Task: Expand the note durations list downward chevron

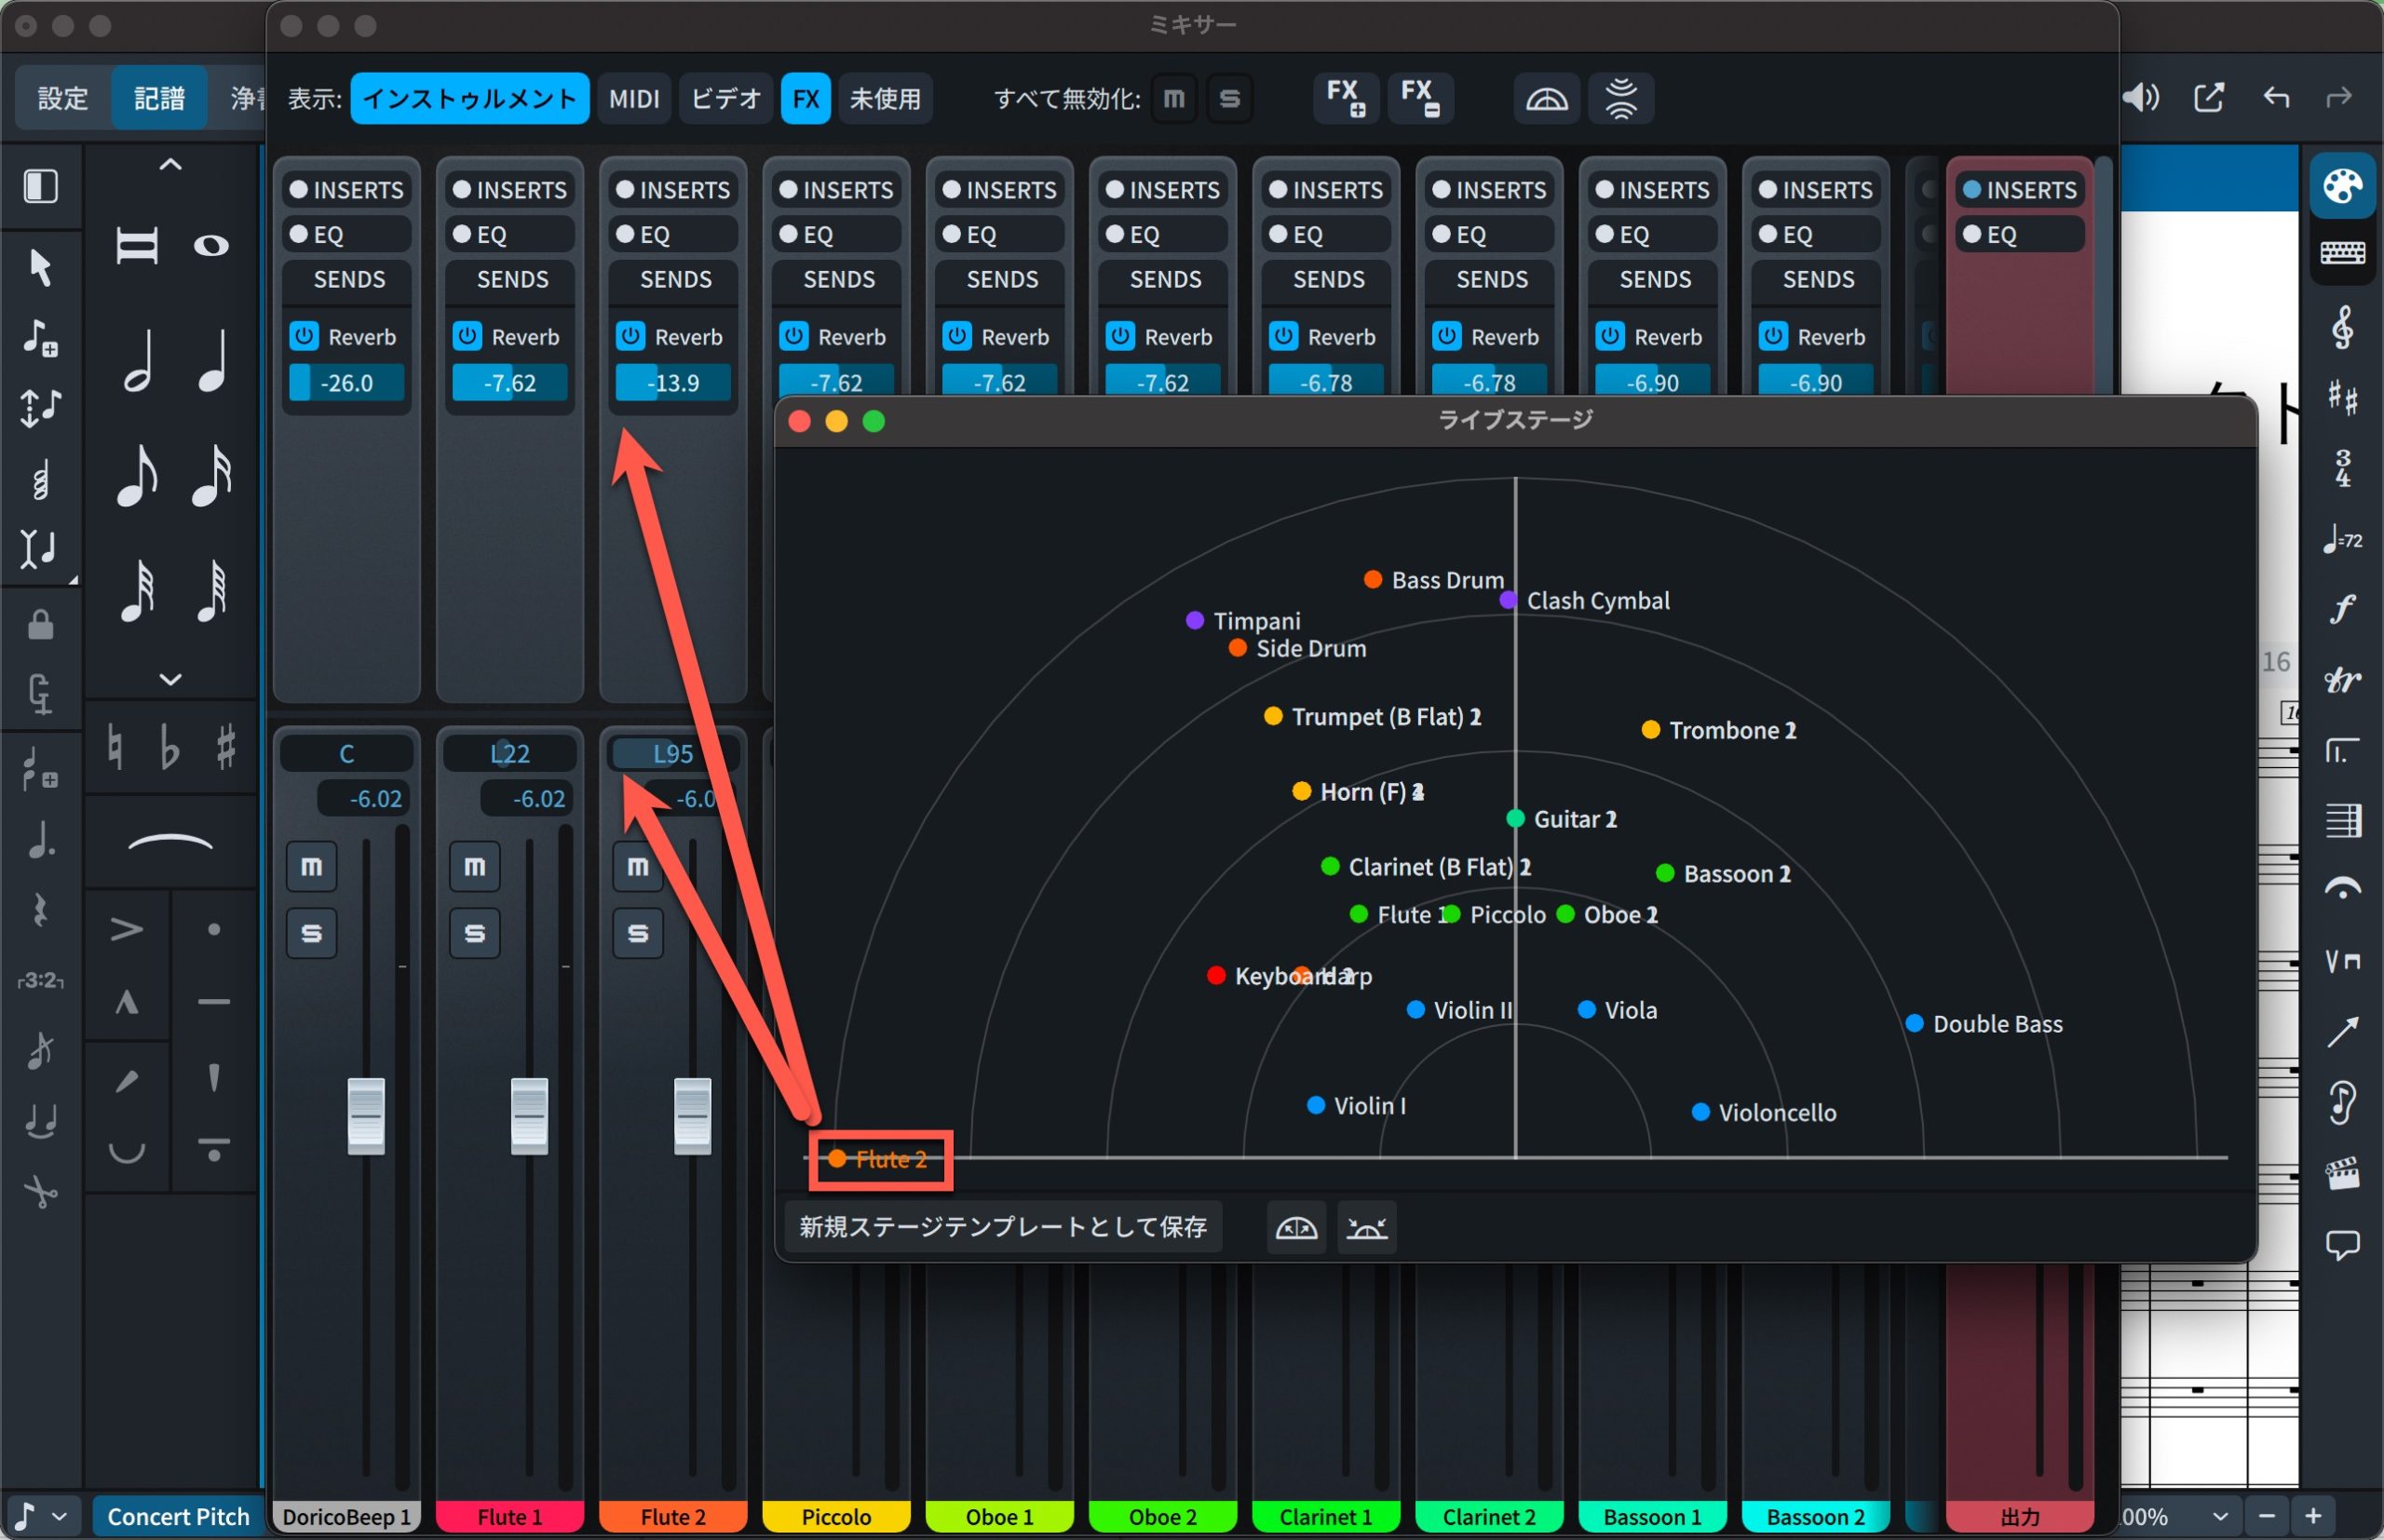Action: click(x=170, y=679)
